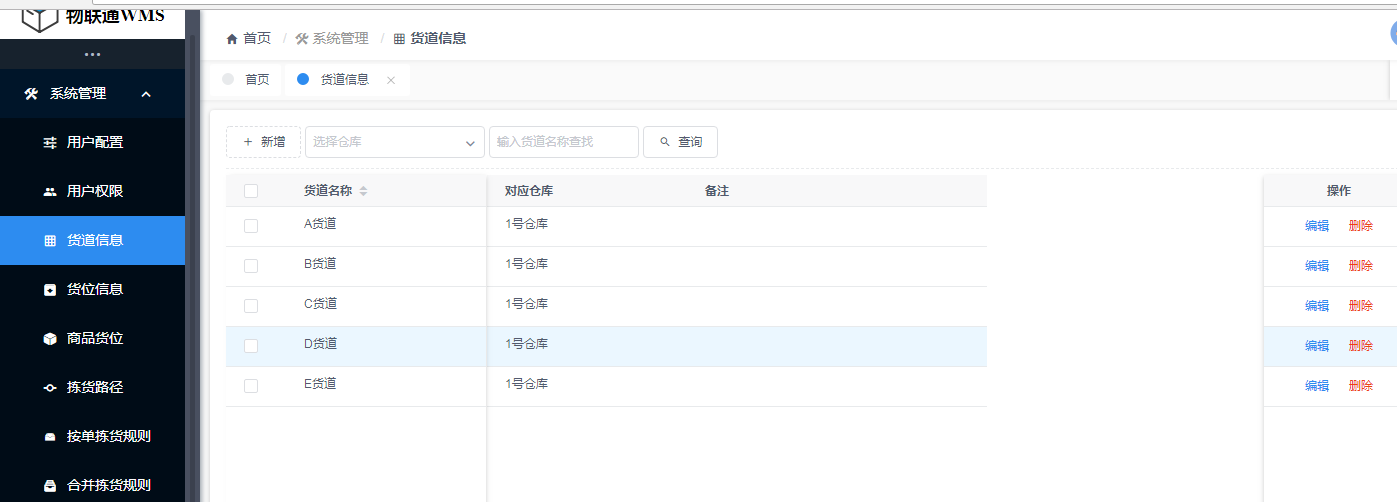Image resolution: width=1397 pixels, height=502 pixels.
Task: Click the 系统管理 breadcrumb text
Action: [341, 38]
